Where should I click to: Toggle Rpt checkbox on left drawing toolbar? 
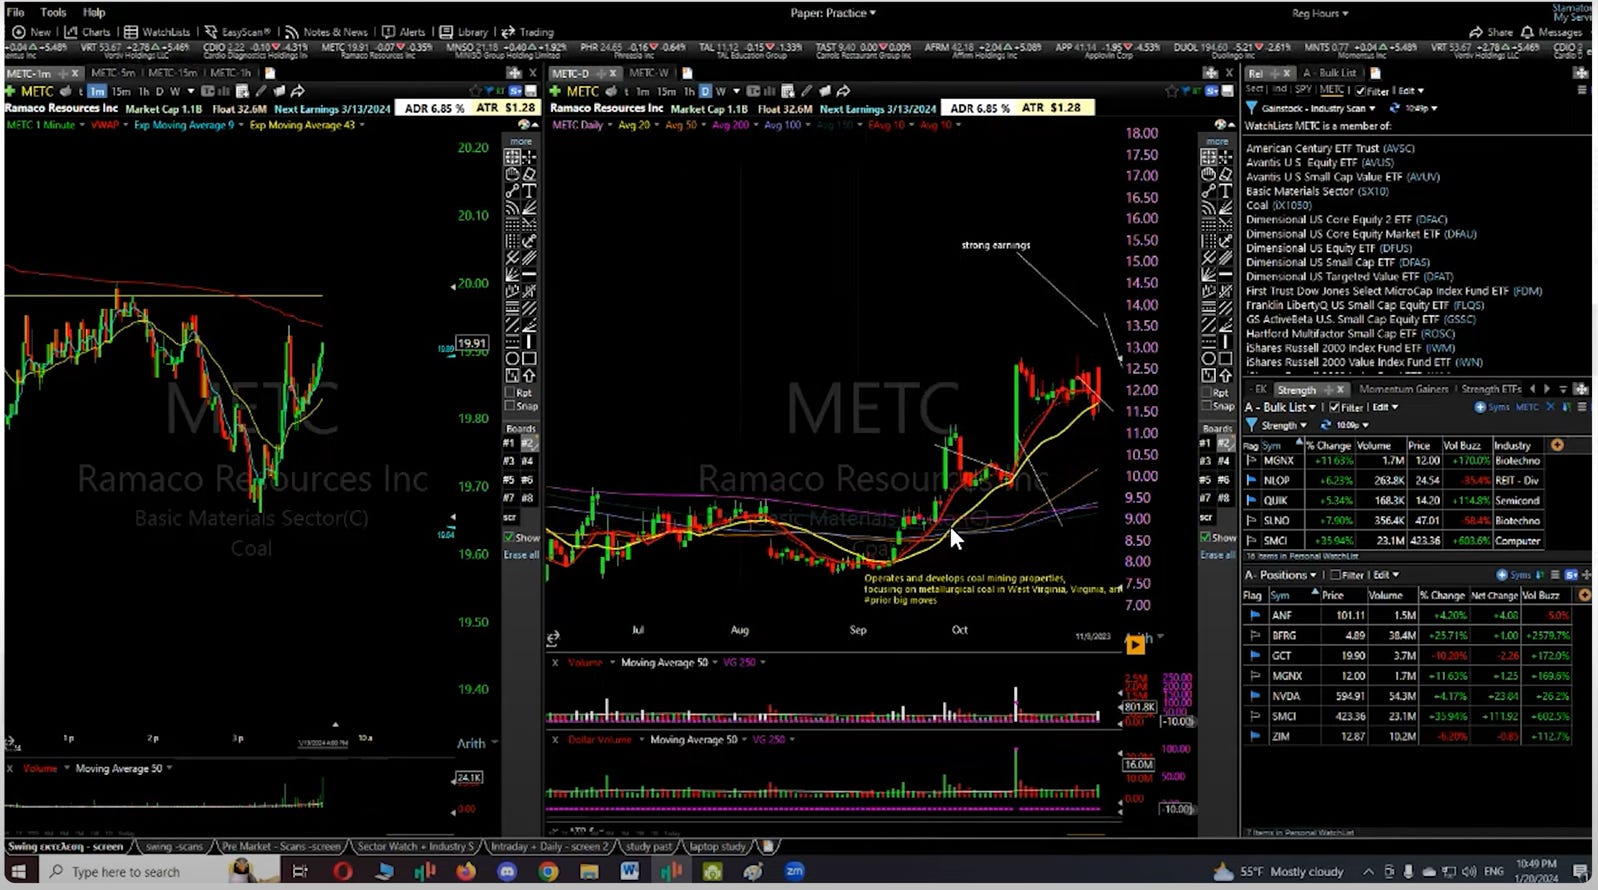tap(511, 393)
